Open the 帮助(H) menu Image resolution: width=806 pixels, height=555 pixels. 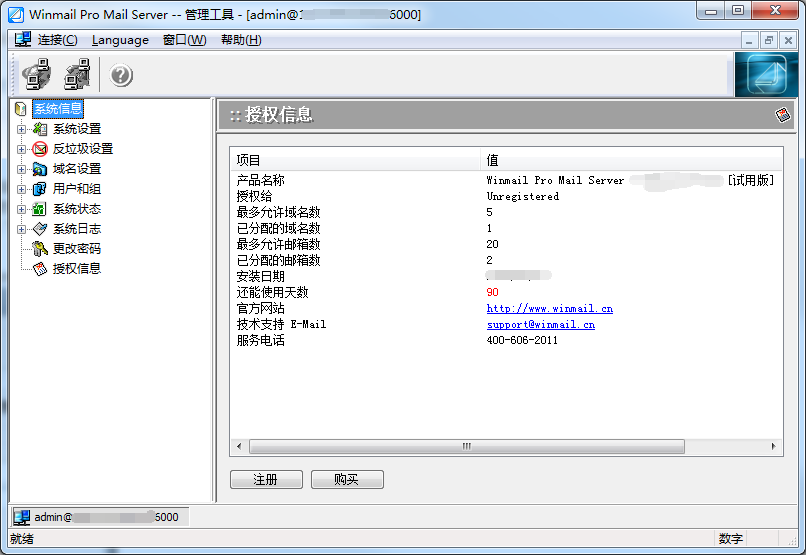coord(241,40)
